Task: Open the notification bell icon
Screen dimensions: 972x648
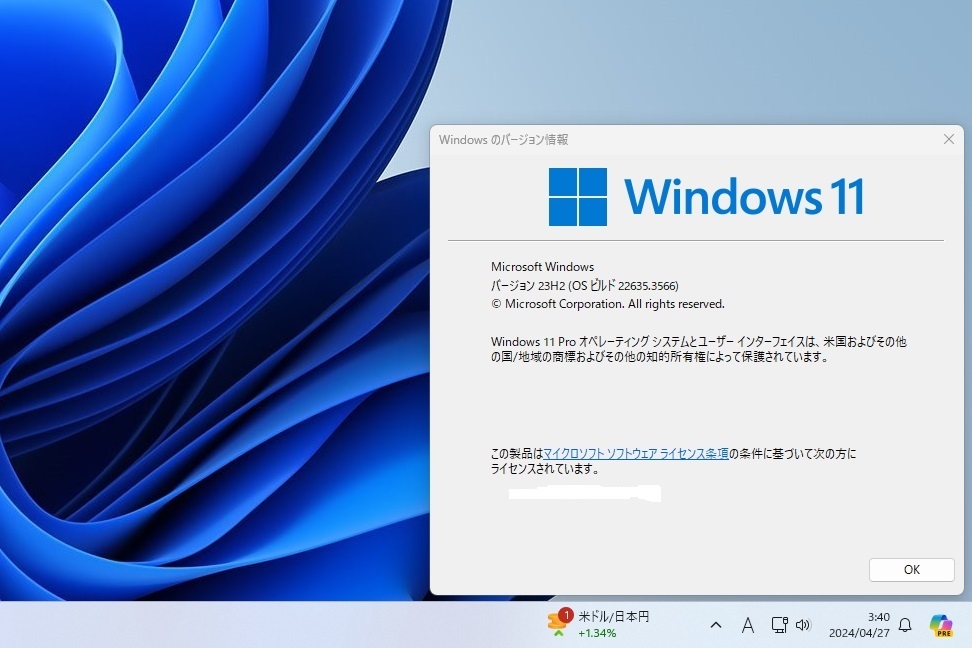Action: [905, 624]
